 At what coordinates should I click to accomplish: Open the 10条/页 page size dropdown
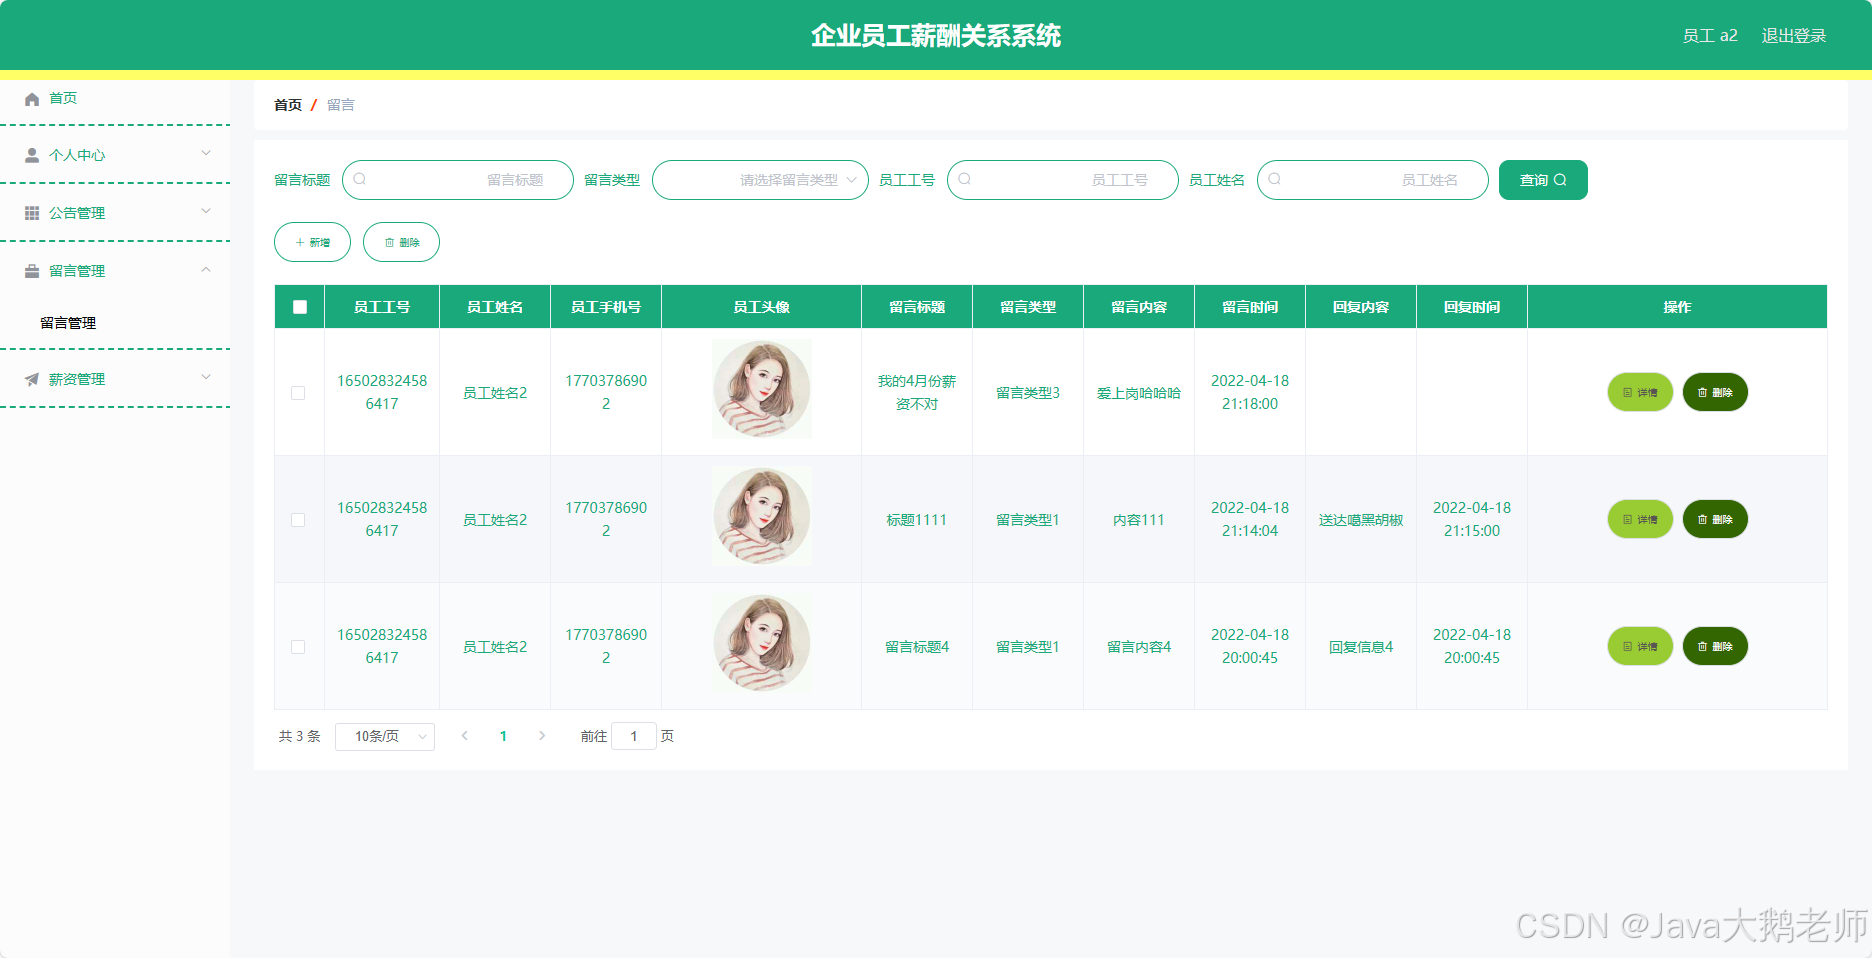384,736
